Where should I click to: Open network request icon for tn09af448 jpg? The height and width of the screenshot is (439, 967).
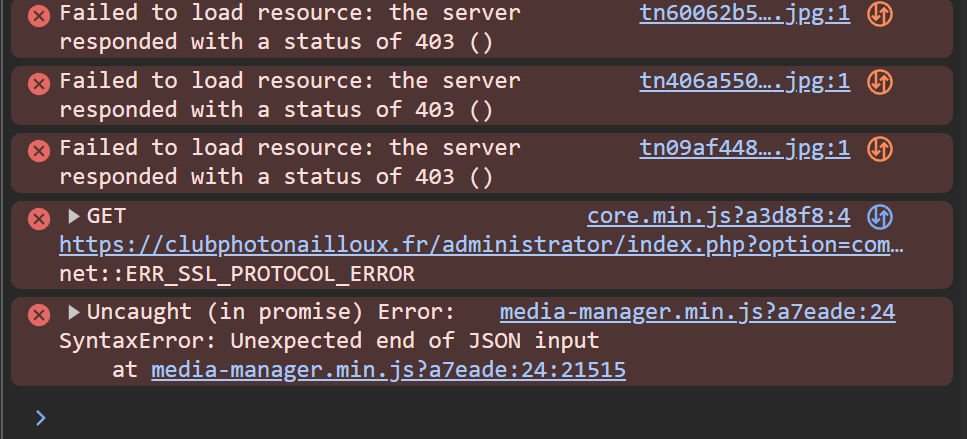click(x=880, y=149)
